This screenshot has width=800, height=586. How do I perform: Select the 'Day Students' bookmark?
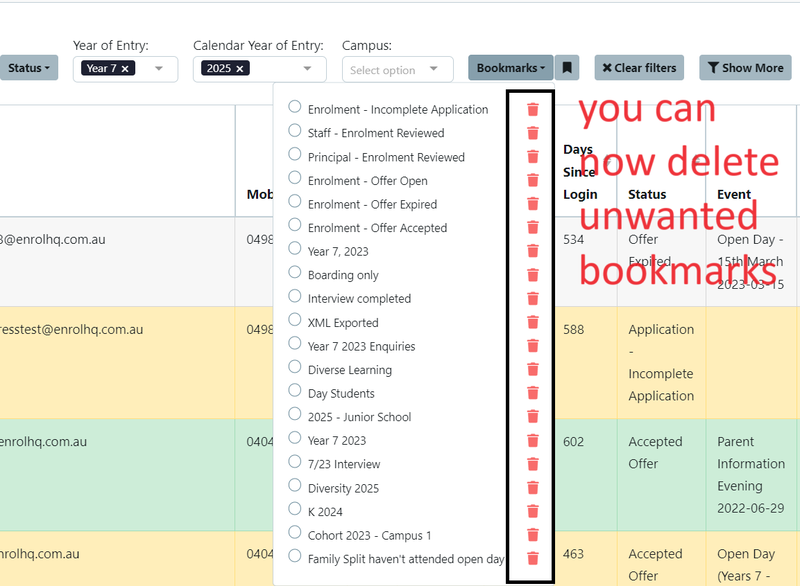click(295, 392)
